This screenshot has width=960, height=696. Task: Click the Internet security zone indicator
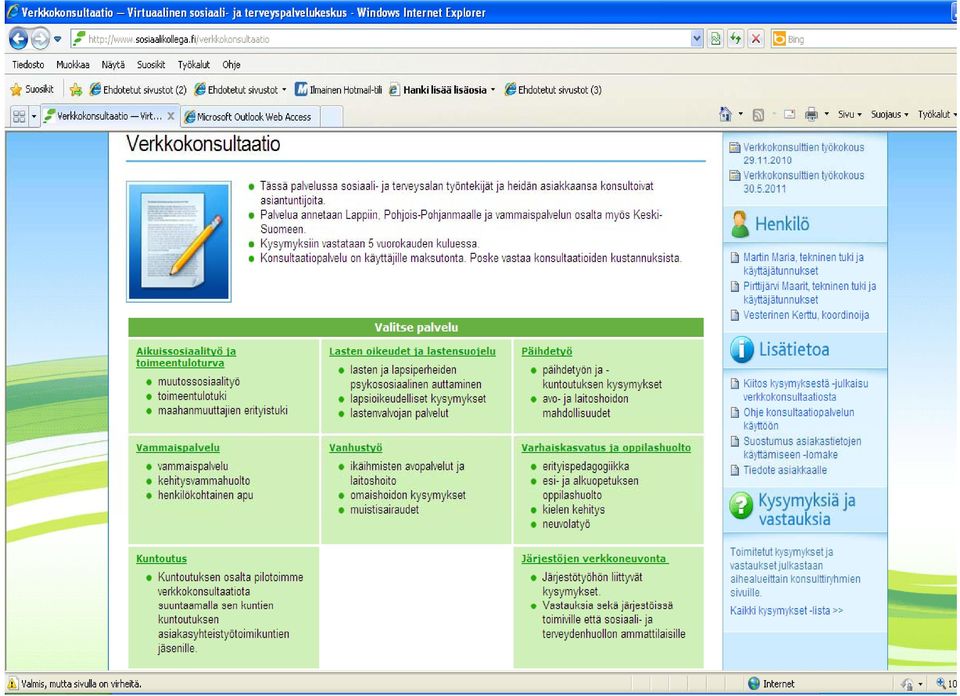point(771,684)
